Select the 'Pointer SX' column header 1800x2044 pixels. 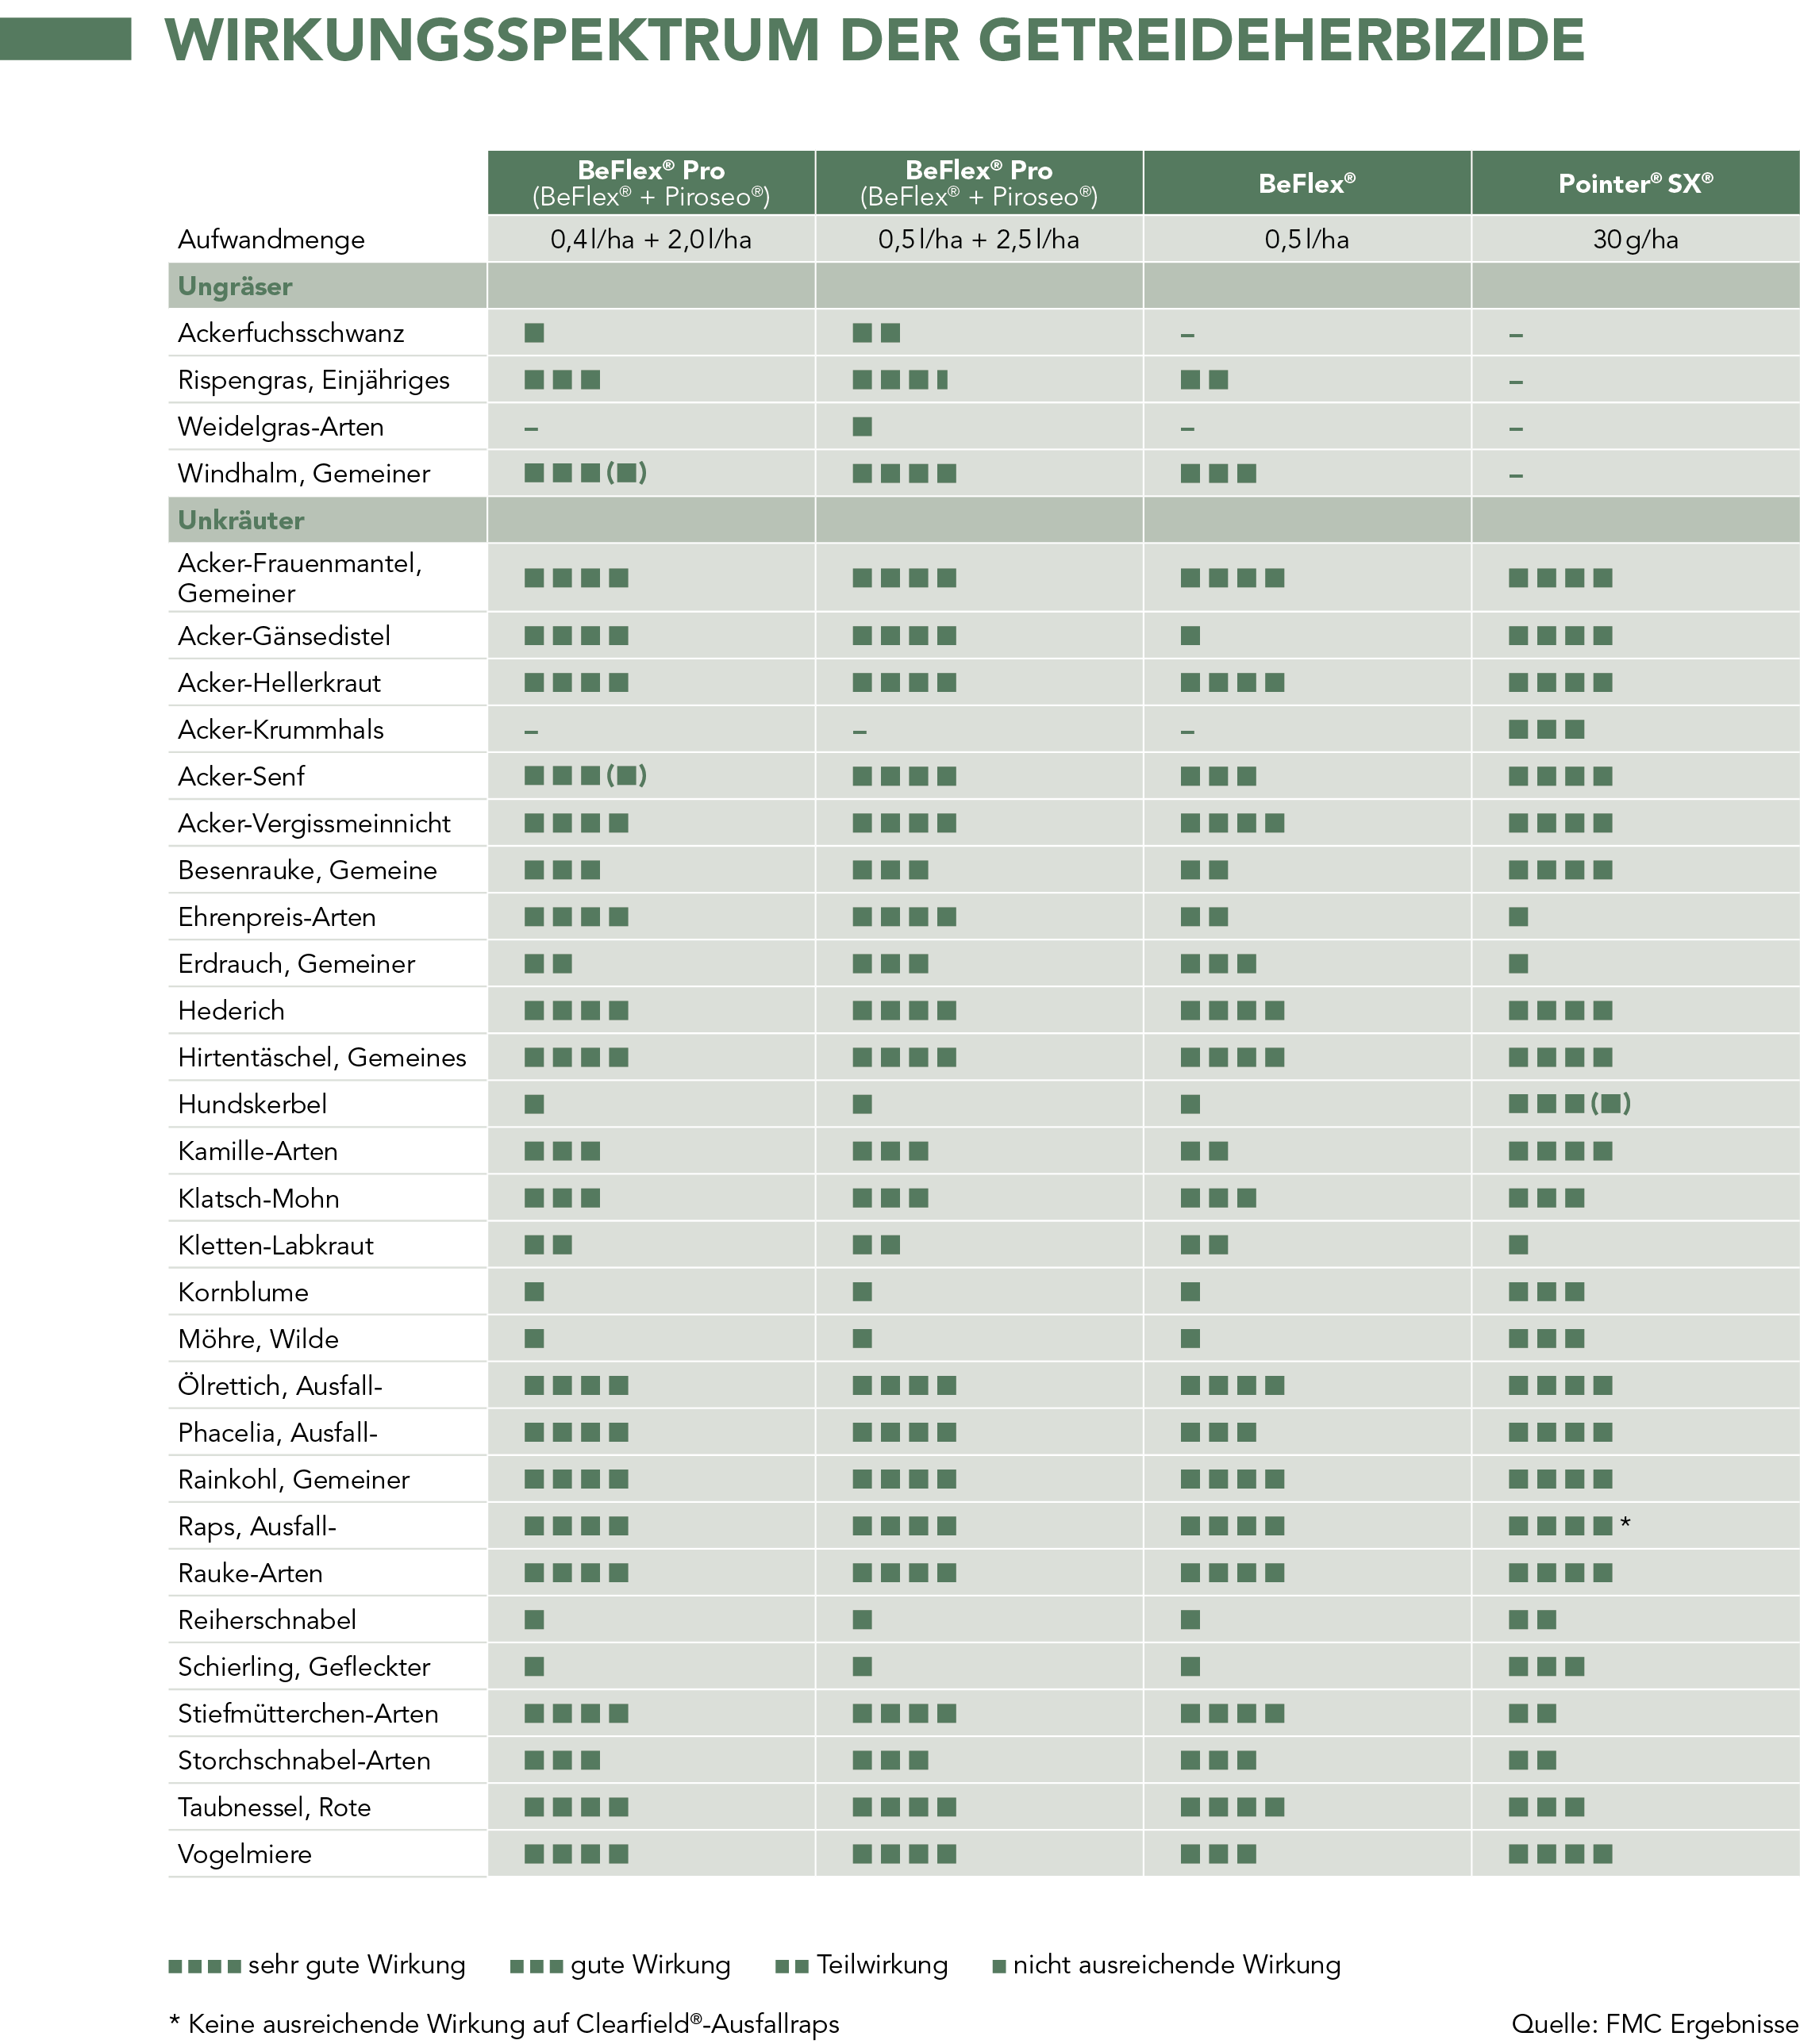coord(1635,183)
